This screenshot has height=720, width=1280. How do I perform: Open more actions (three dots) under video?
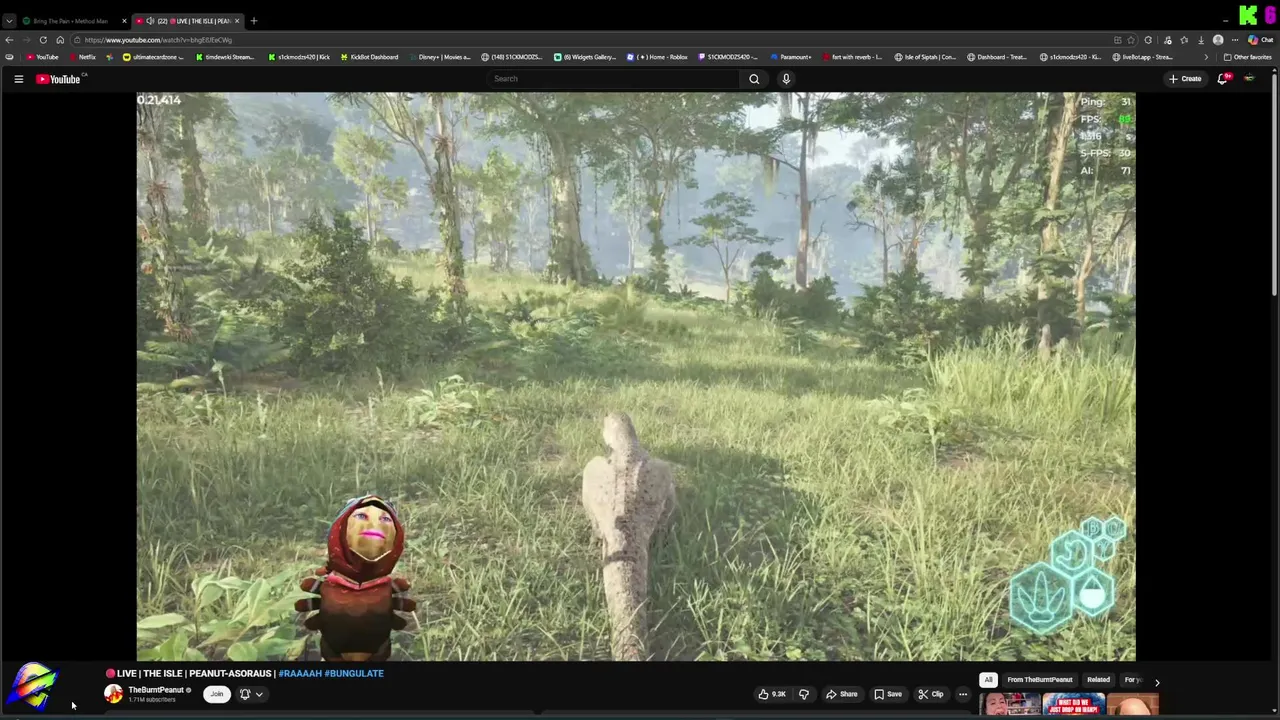pyautogui.click(x=963, y=694)
